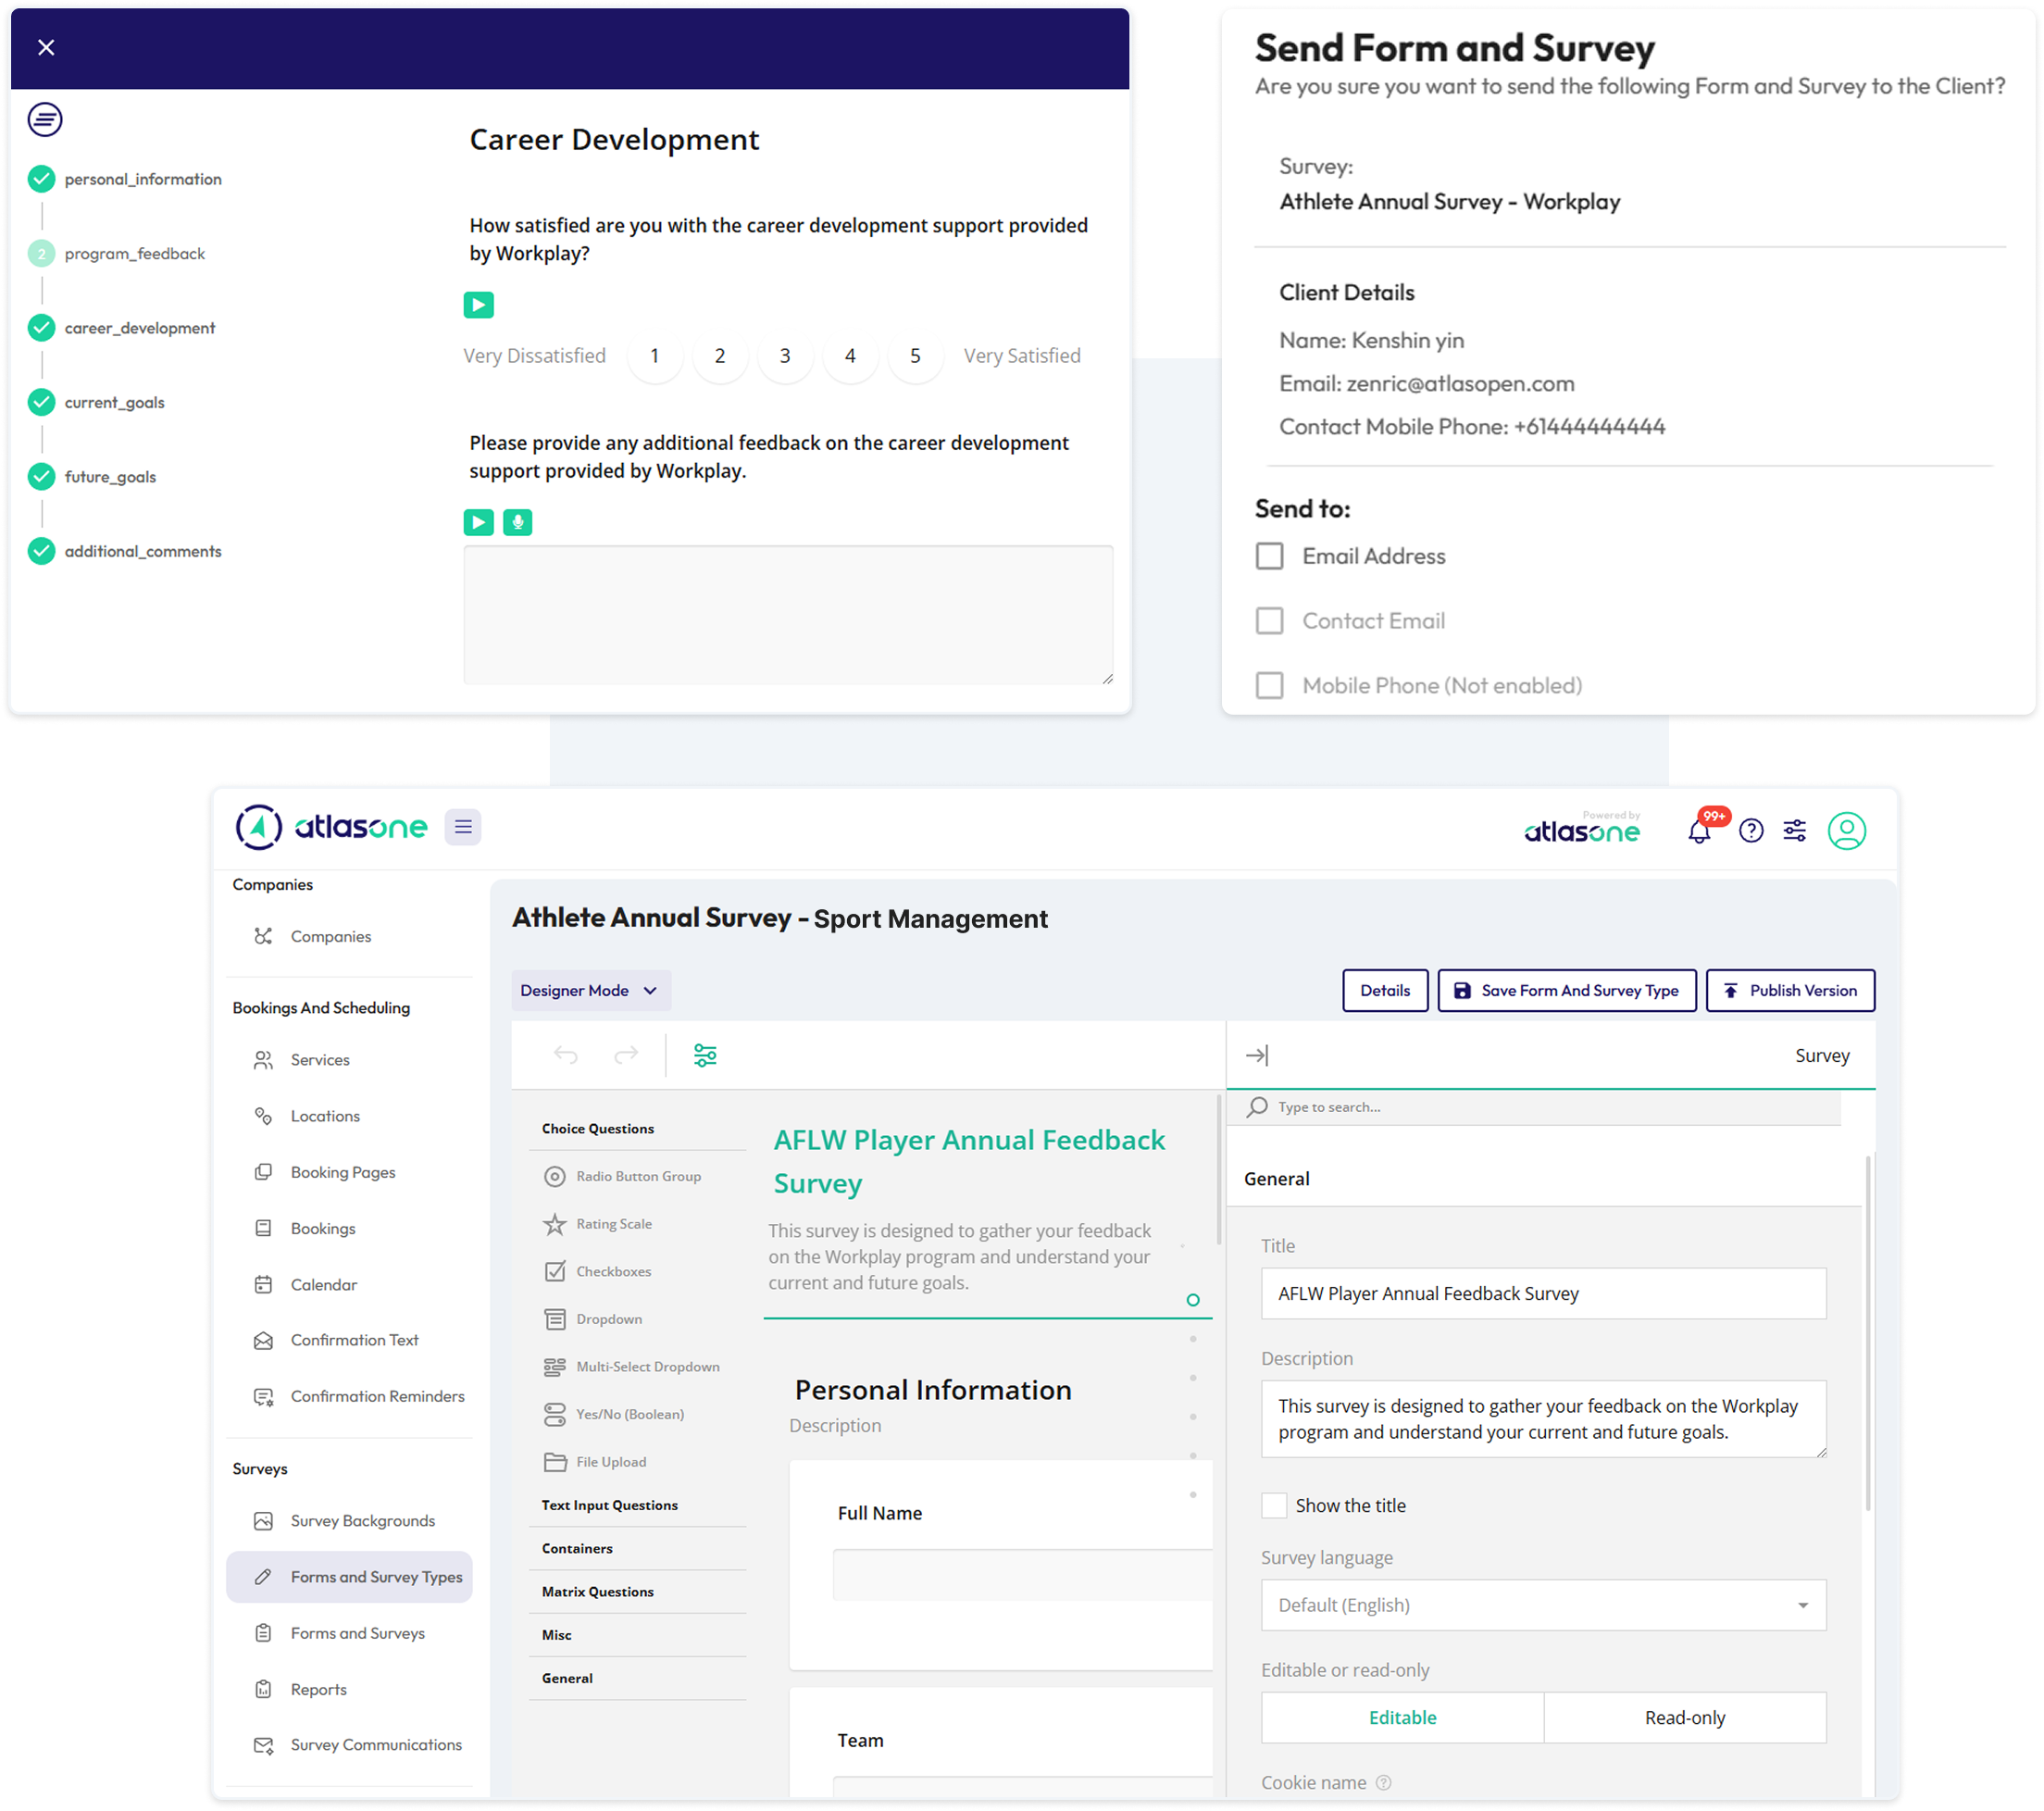This screenshot has width=2044, height=1811.
Task: Click the atlasone logo in the header
Action: click(x=331, y=828)
